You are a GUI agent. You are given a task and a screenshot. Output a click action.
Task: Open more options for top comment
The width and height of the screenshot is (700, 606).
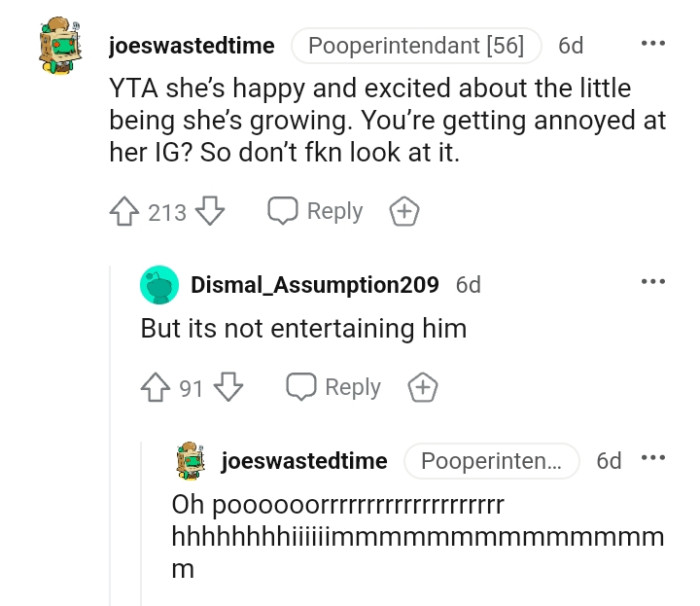653,45
